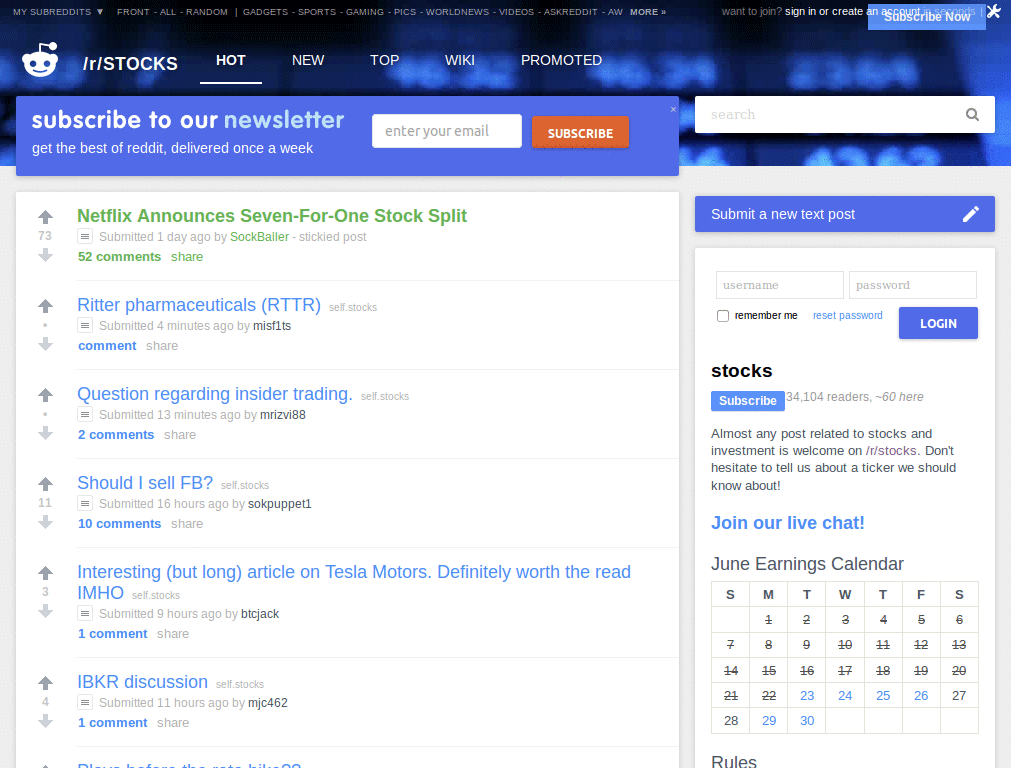
Task: Open the MY SUBREDDITS dropdown
Action: click(x=58, y=12)
